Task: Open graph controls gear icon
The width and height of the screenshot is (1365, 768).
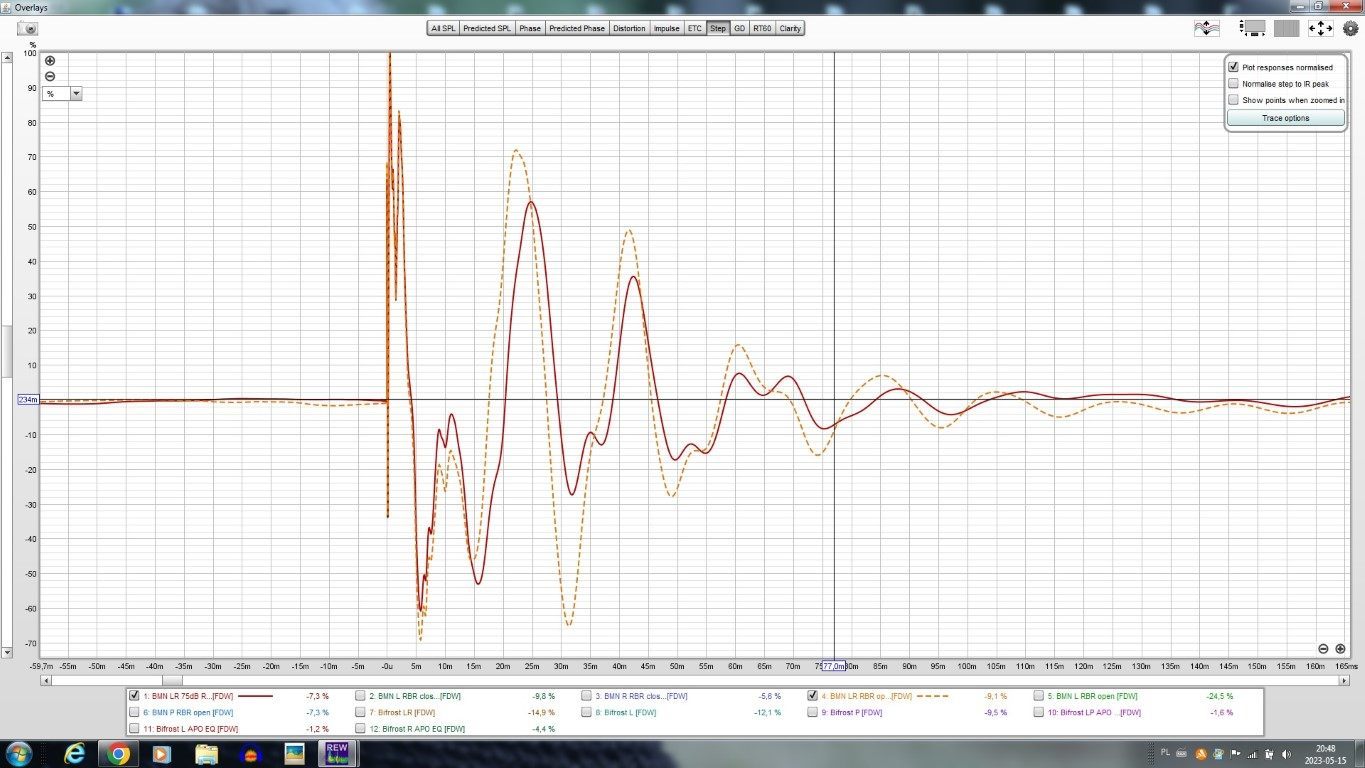Action: pos(1350,29)
